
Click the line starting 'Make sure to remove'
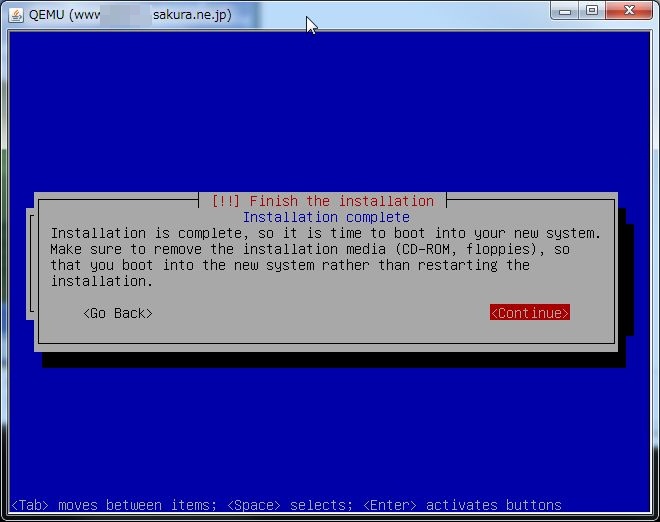310,249
